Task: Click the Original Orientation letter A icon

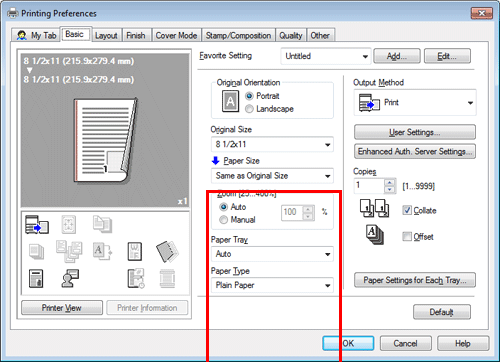Action: 231,101
